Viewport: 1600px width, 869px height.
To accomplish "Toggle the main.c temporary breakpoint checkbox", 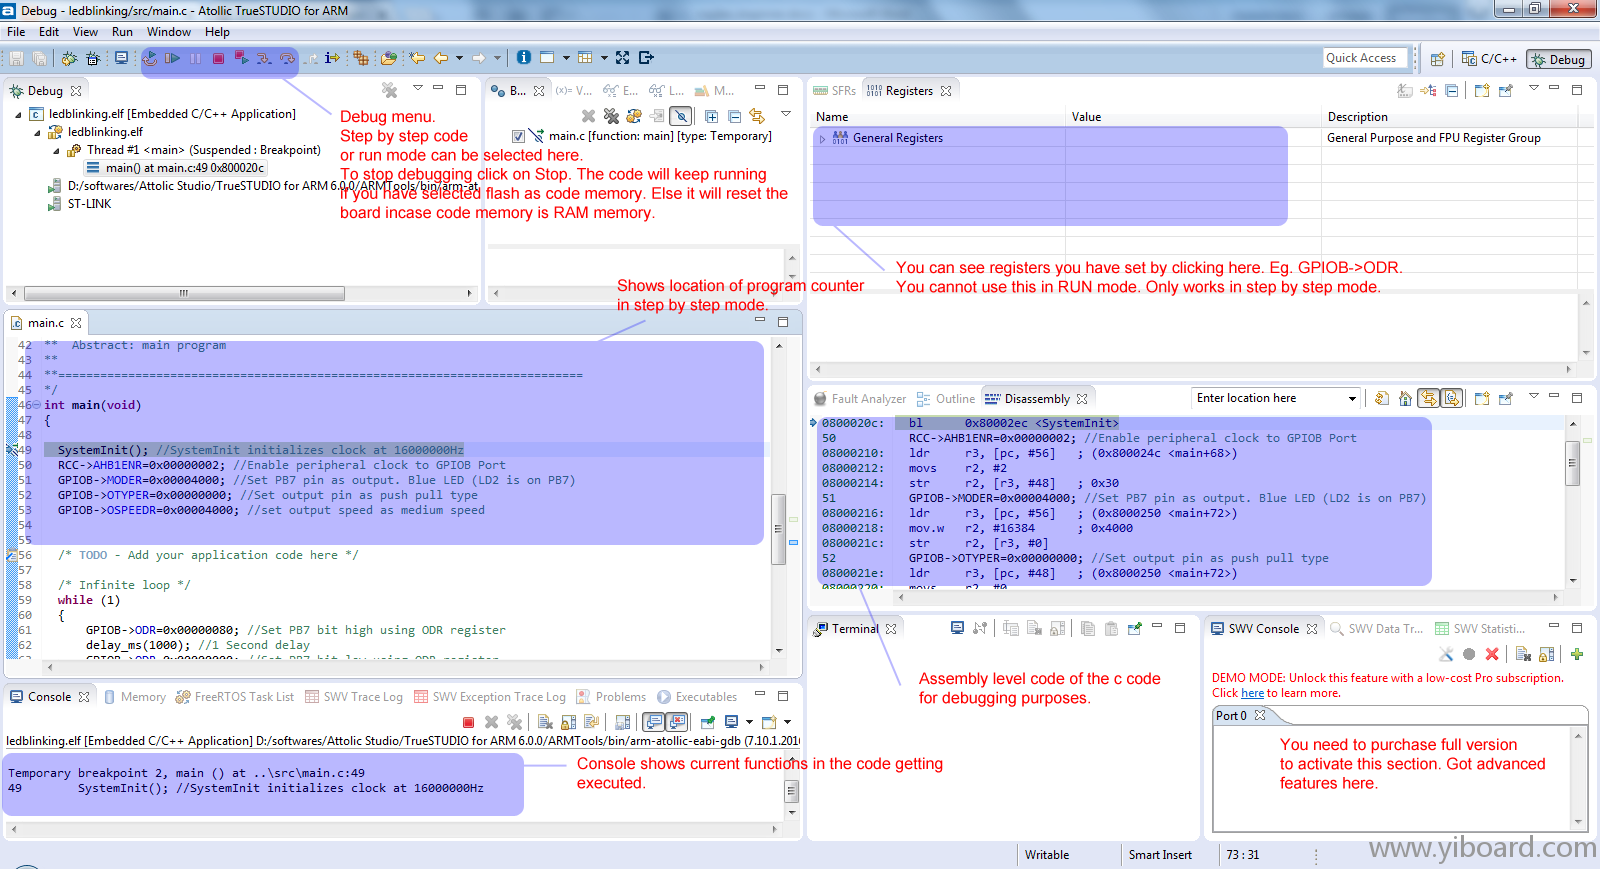I will (x=518, y=136).
